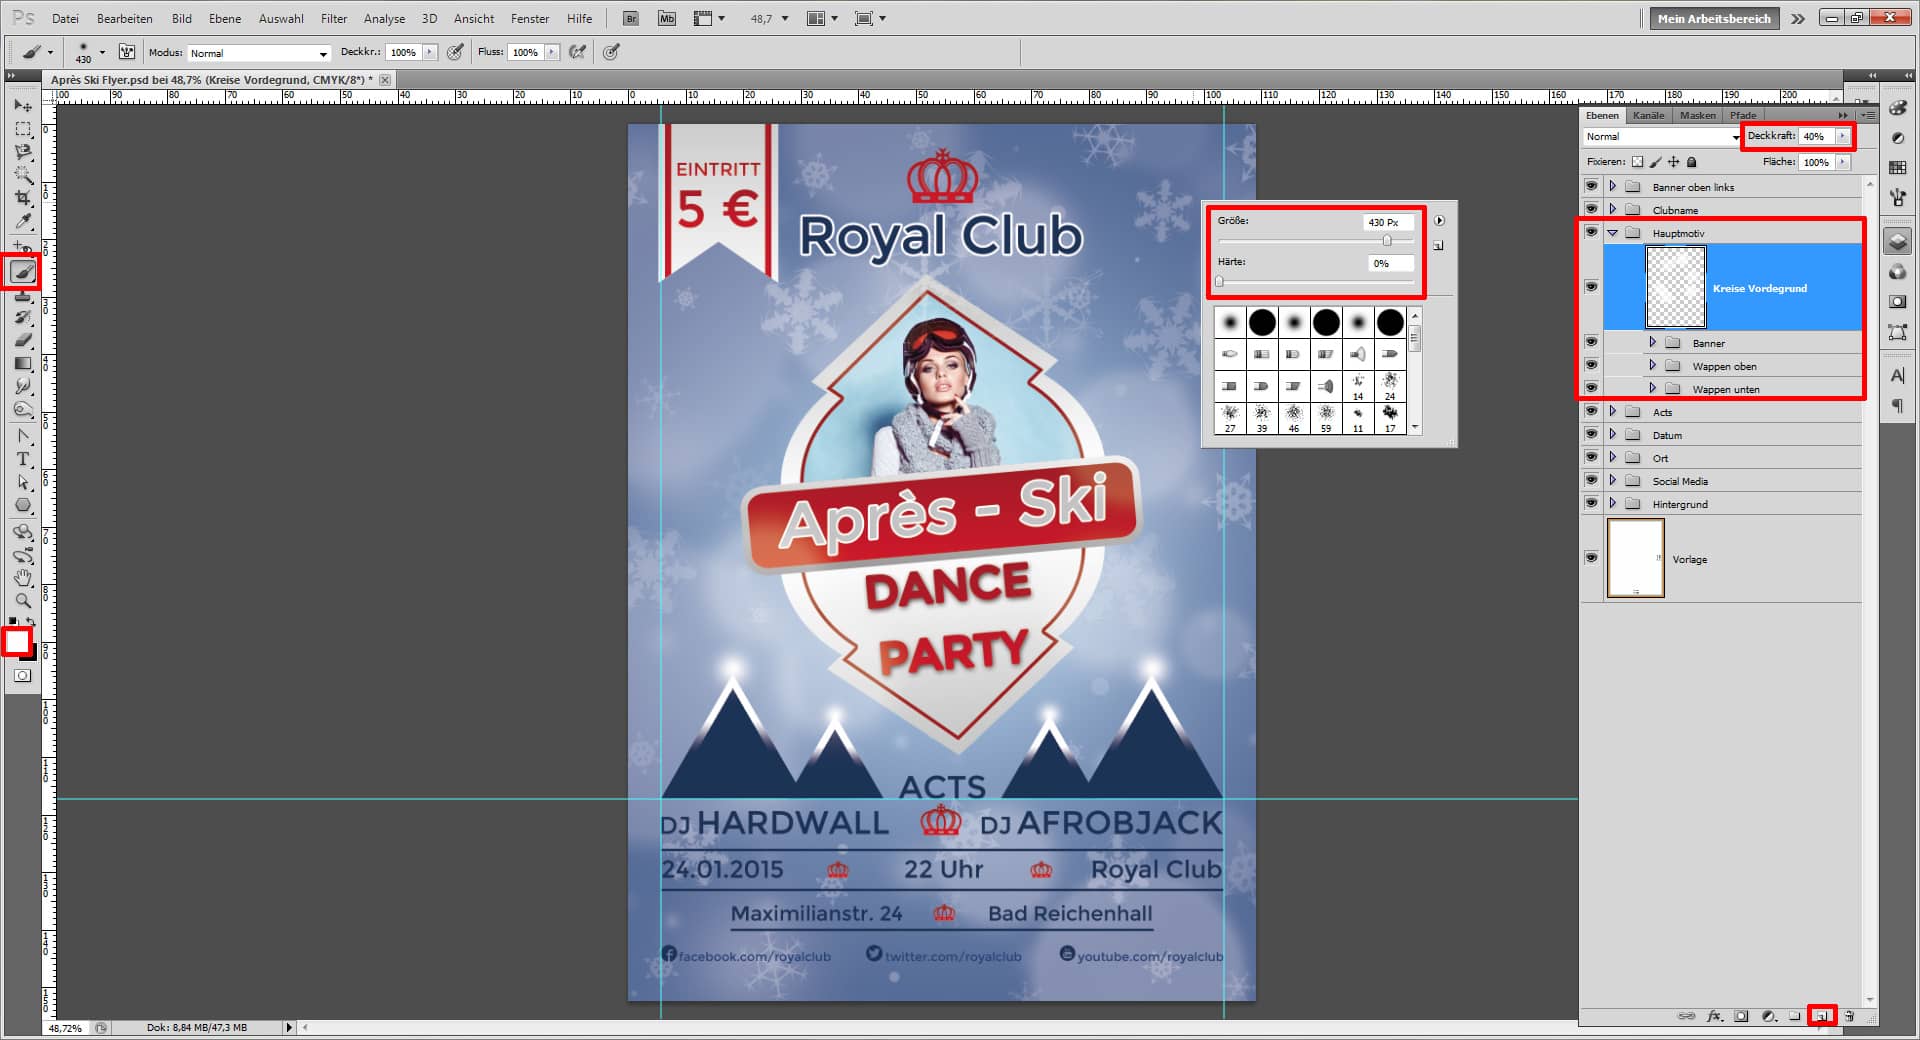Select the Kreise Vordegrund layer thumbnail
This screenshot has width=1920, height=1040.
click(x=1675, y=287)
